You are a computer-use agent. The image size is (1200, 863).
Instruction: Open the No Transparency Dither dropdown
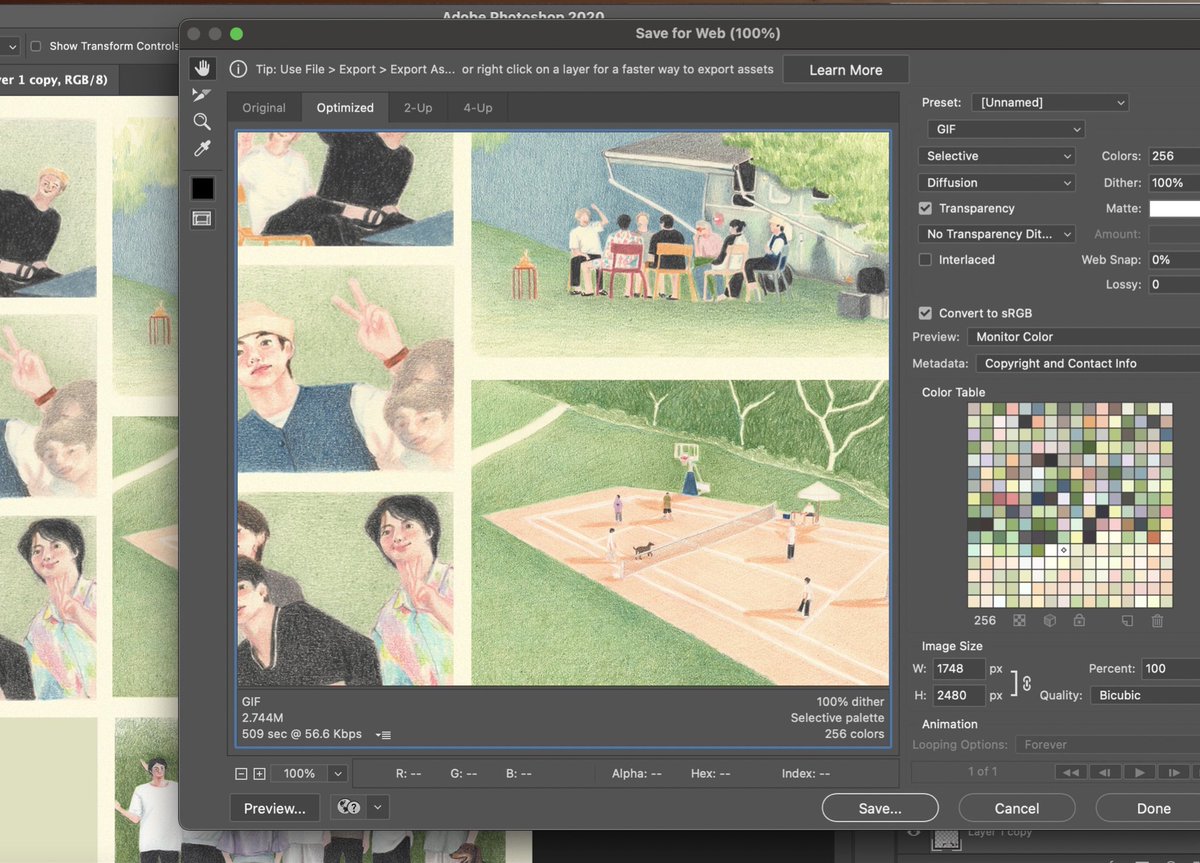[x=996, y=234]
